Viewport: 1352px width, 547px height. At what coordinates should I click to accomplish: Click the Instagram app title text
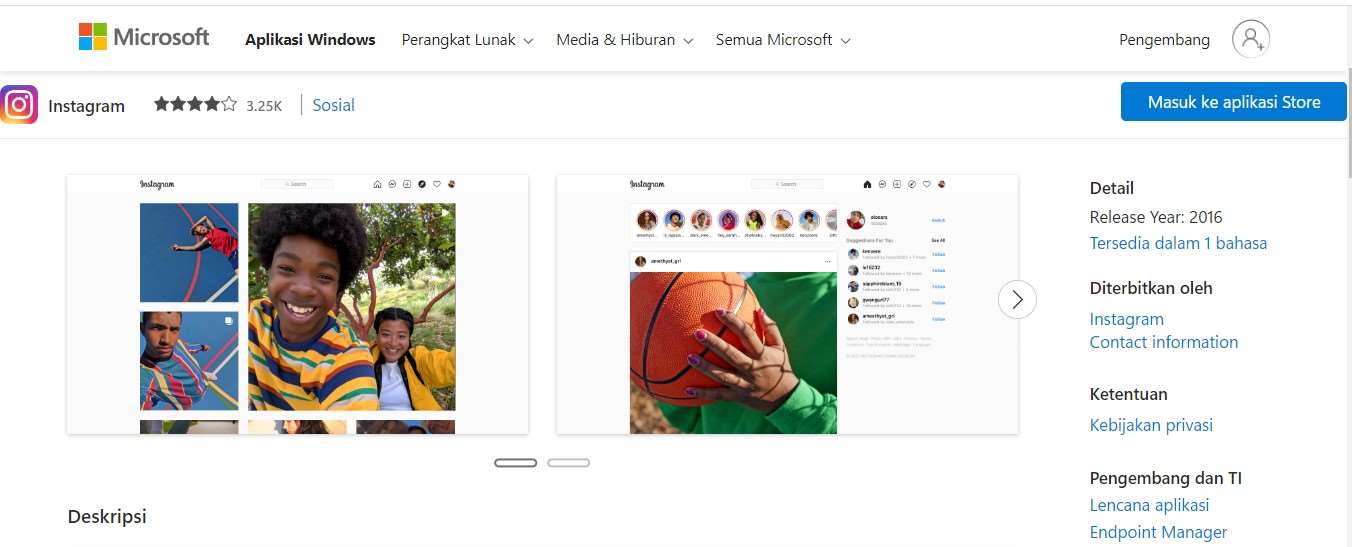[x=86, y=106]
